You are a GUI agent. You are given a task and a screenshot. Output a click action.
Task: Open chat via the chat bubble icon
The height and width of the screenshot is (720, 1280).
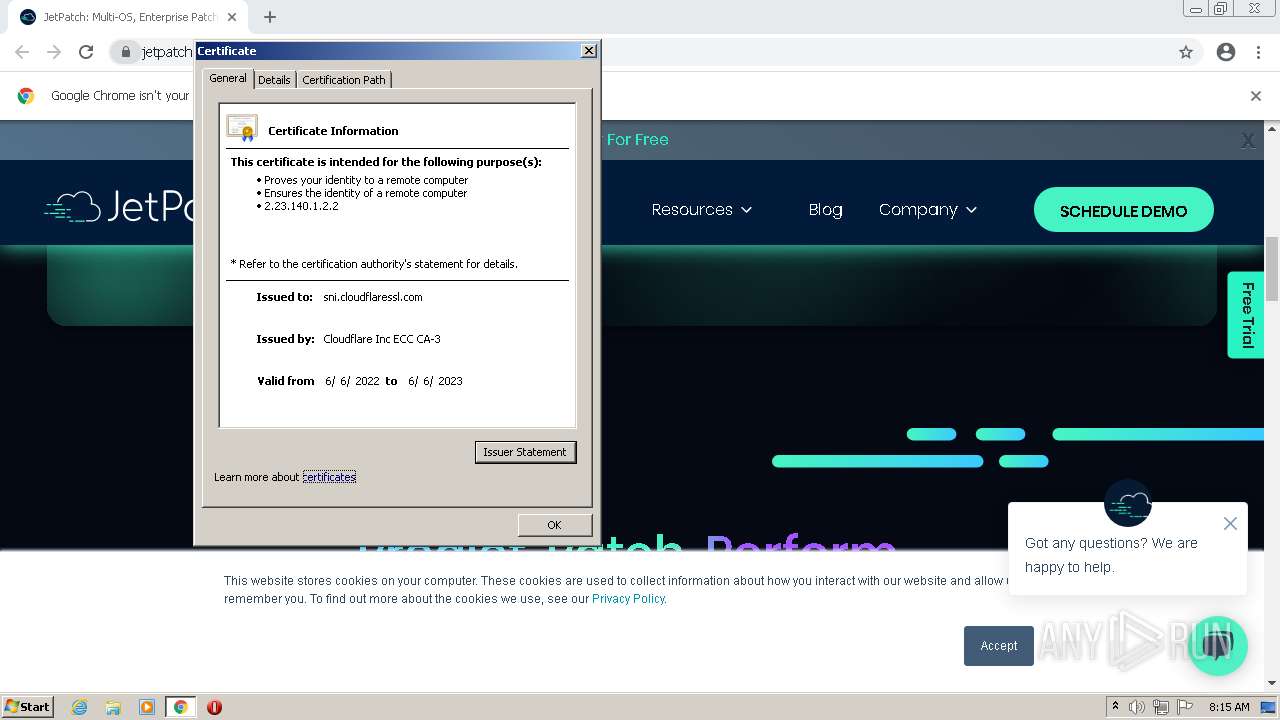[x=1217, y=645]
